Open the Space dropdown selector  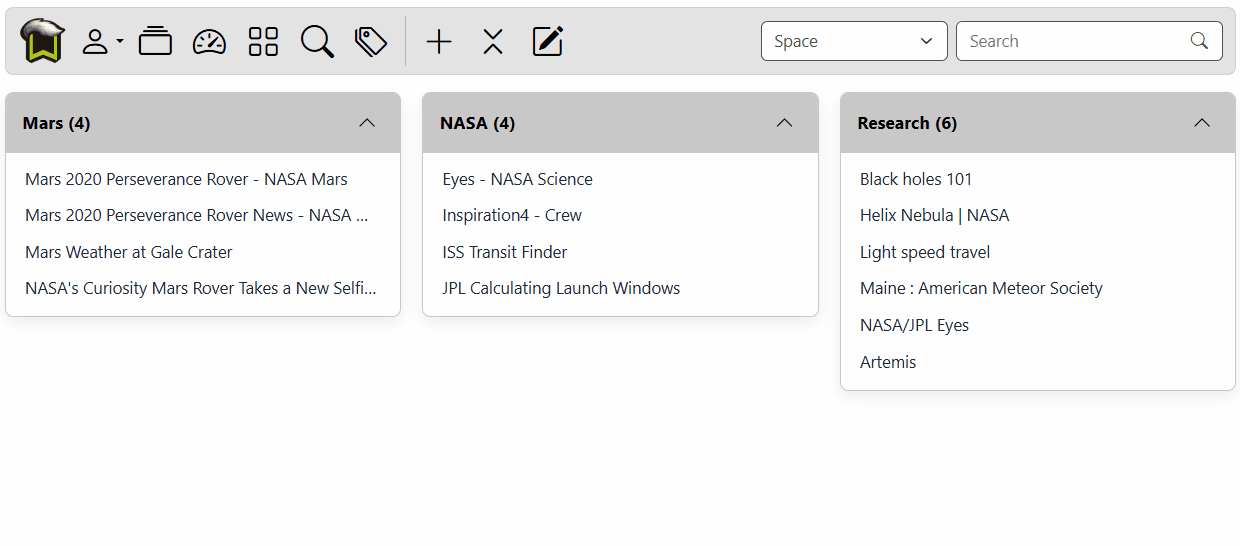(x=854, y=41)
